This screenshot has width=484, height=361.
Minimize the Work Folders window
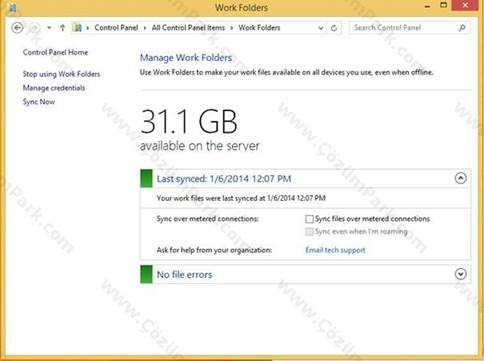(428, 6)
